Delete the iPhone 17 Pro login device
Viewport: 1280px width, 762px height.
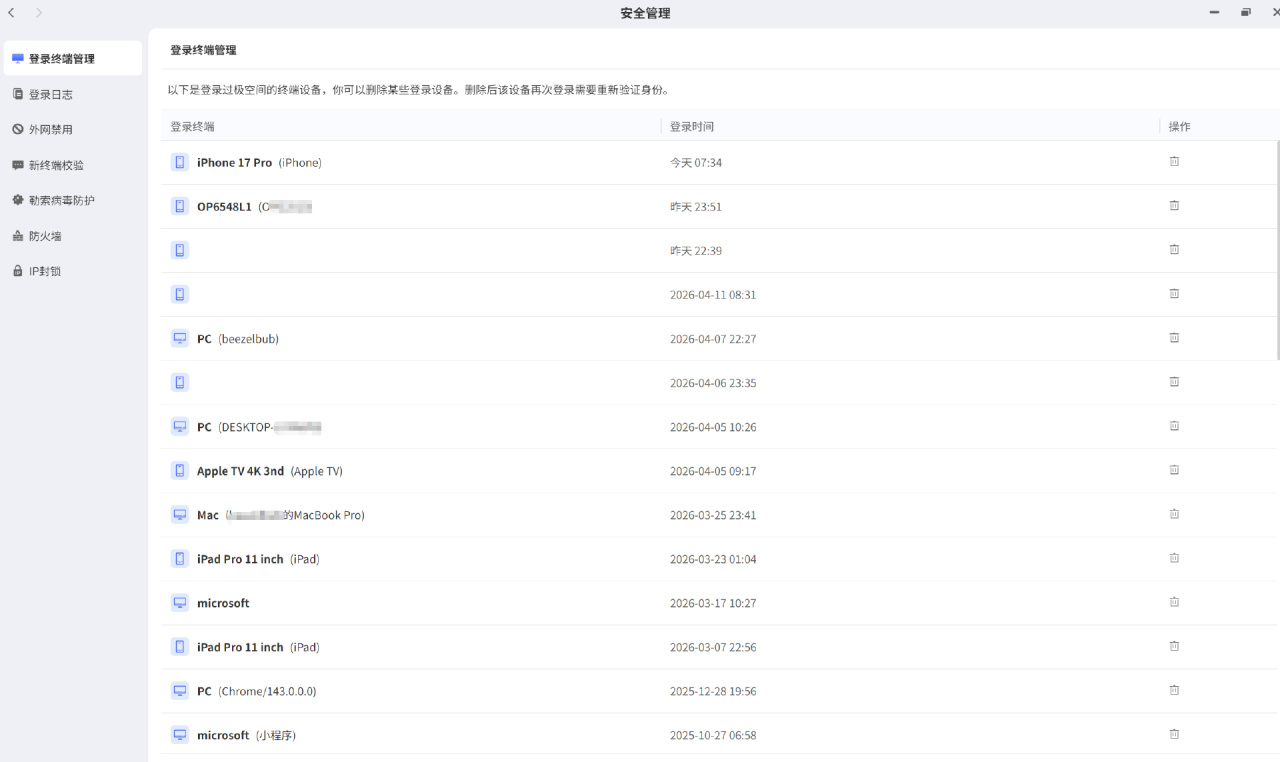(1174, 161)
